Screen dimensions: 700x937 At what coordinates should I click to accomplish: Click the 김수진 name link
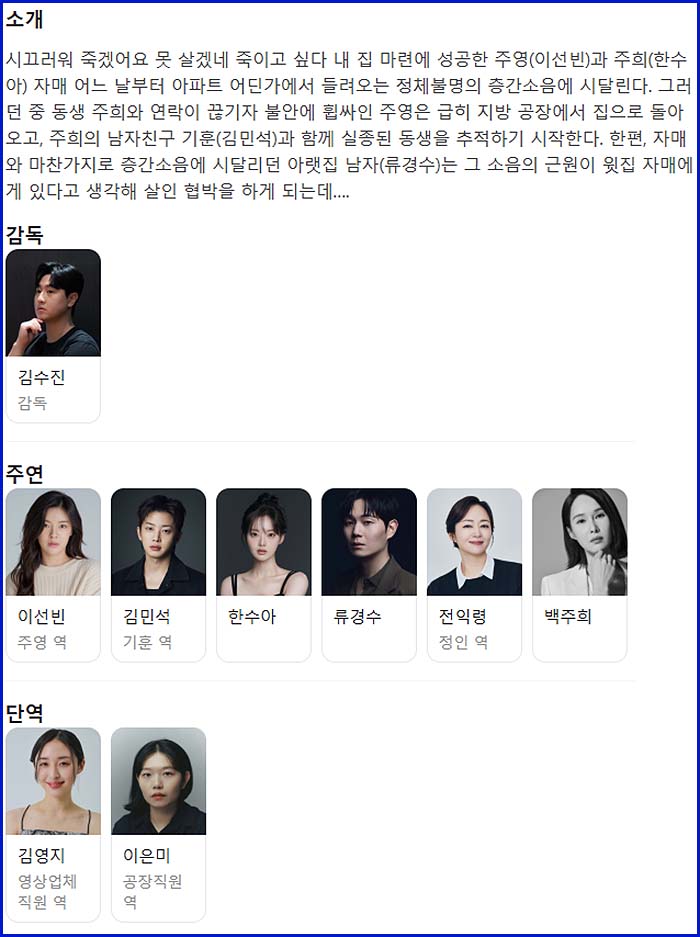coord(41,377)
